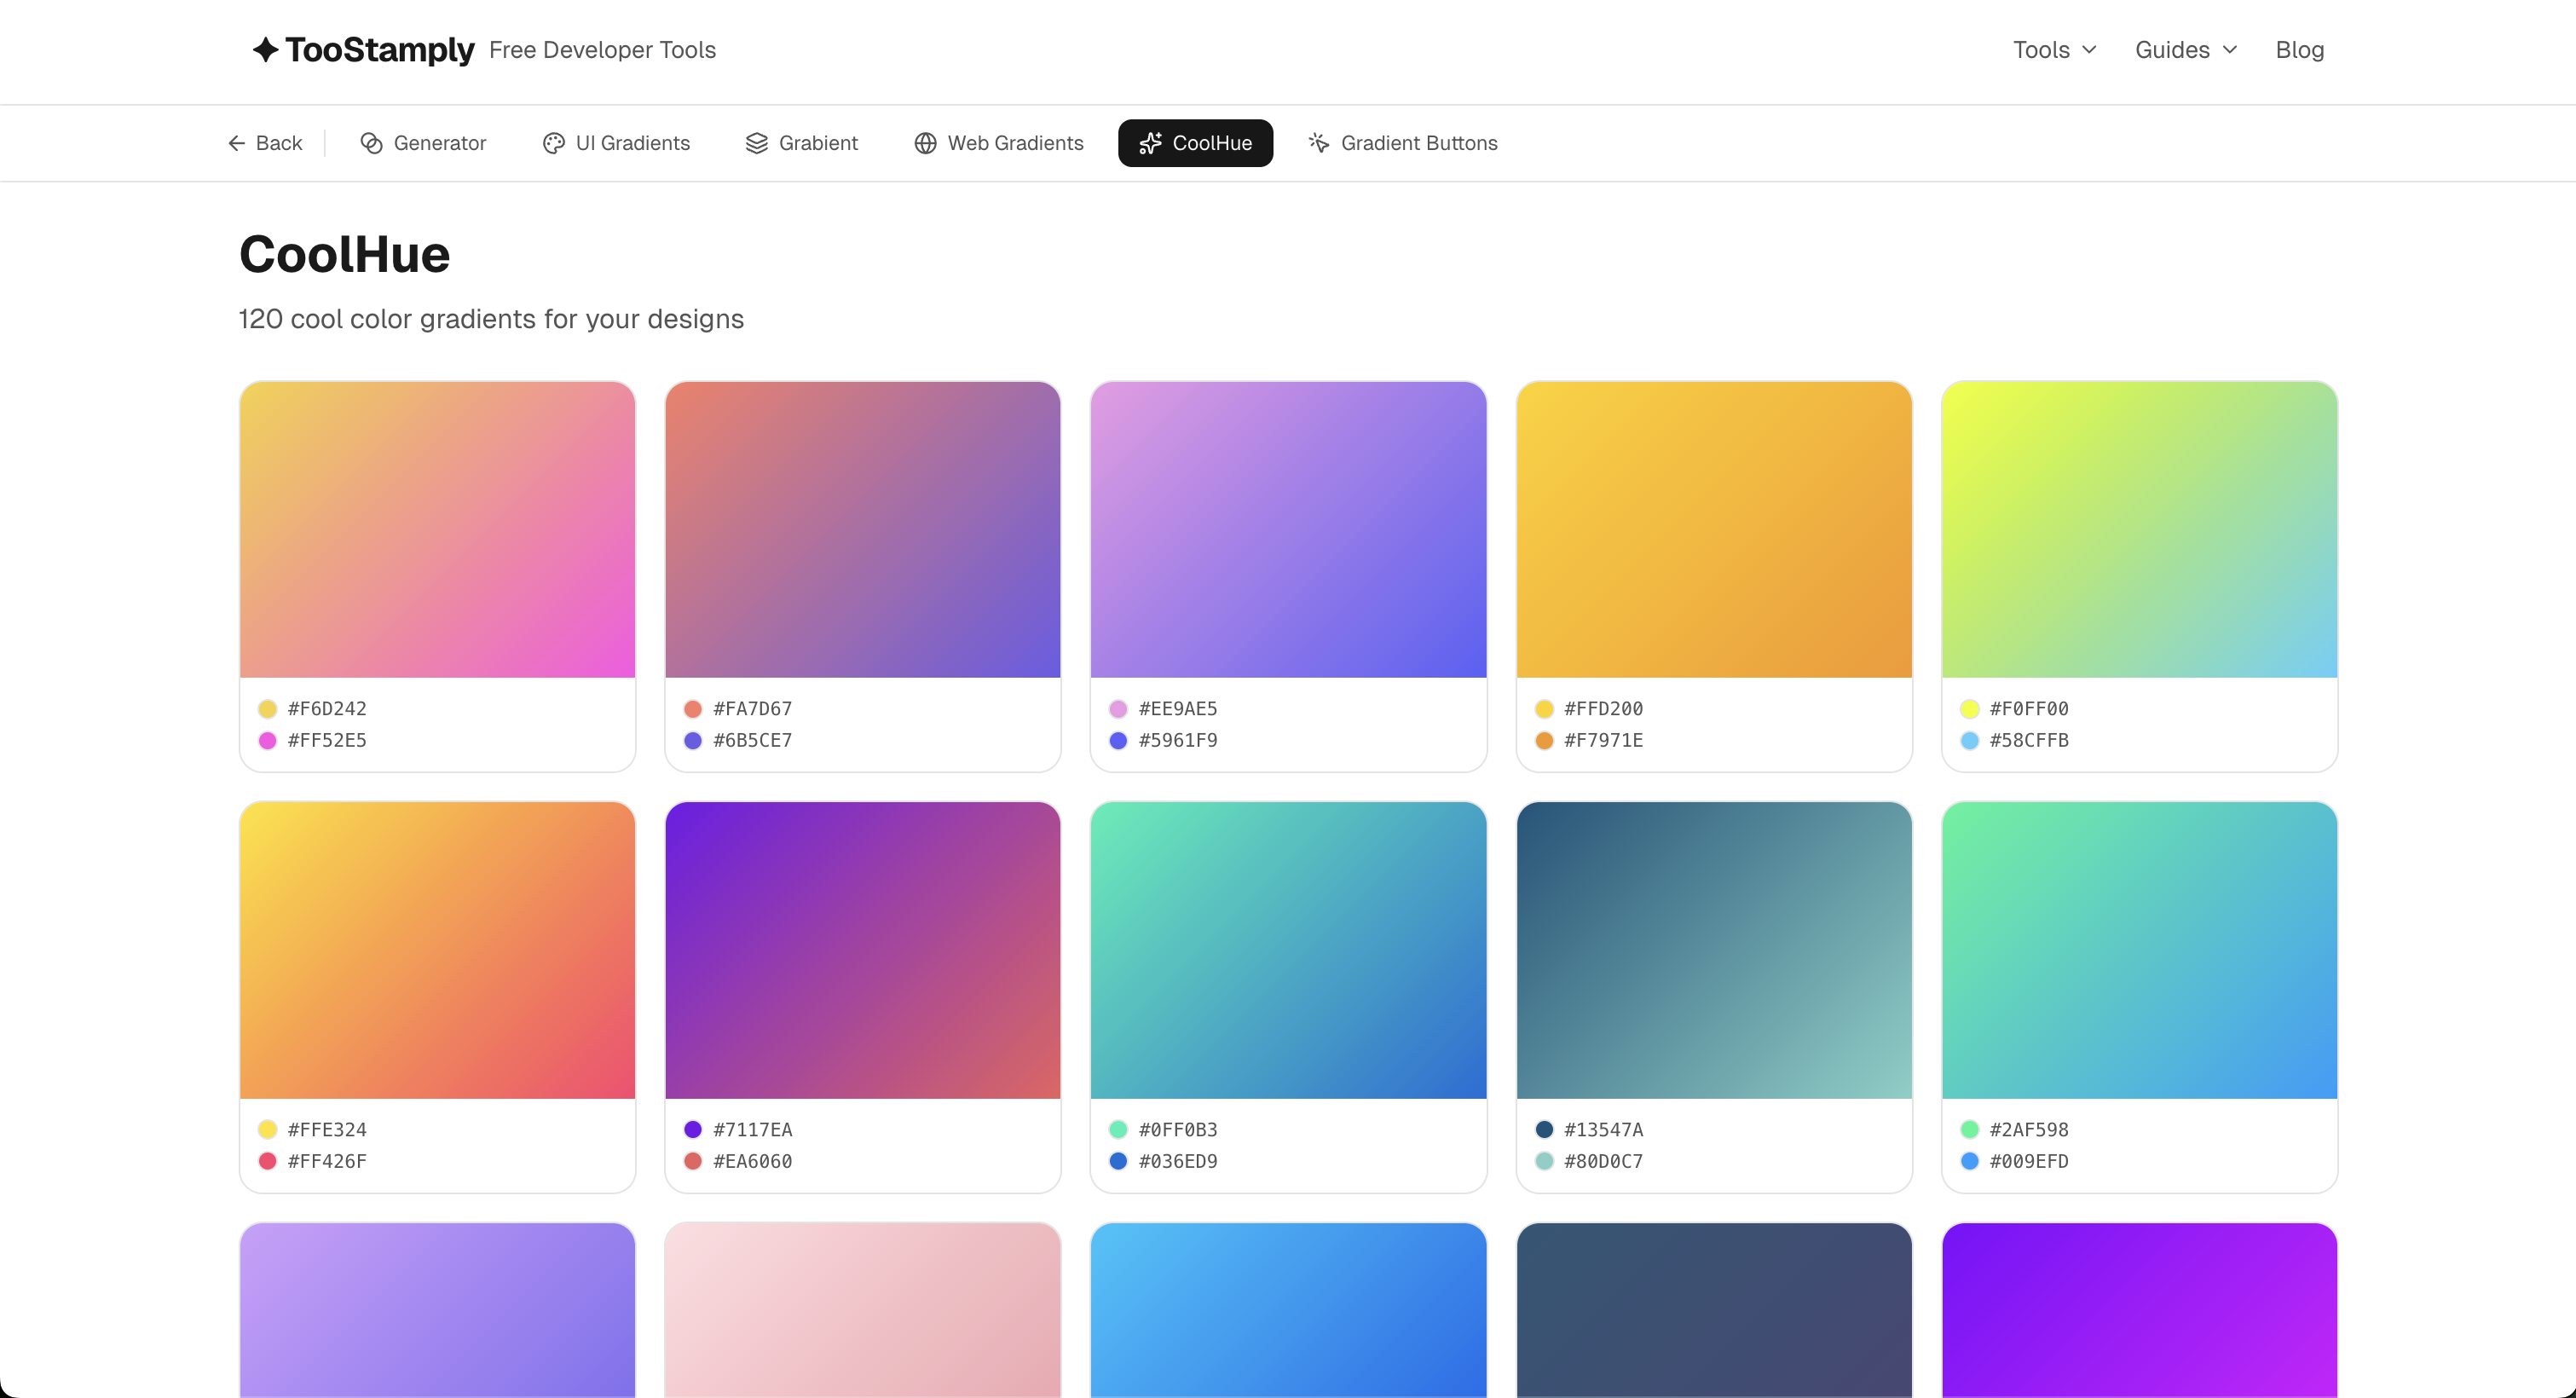Open the vivid purple-magenta gradient thumbnail in third row

2139,1310
